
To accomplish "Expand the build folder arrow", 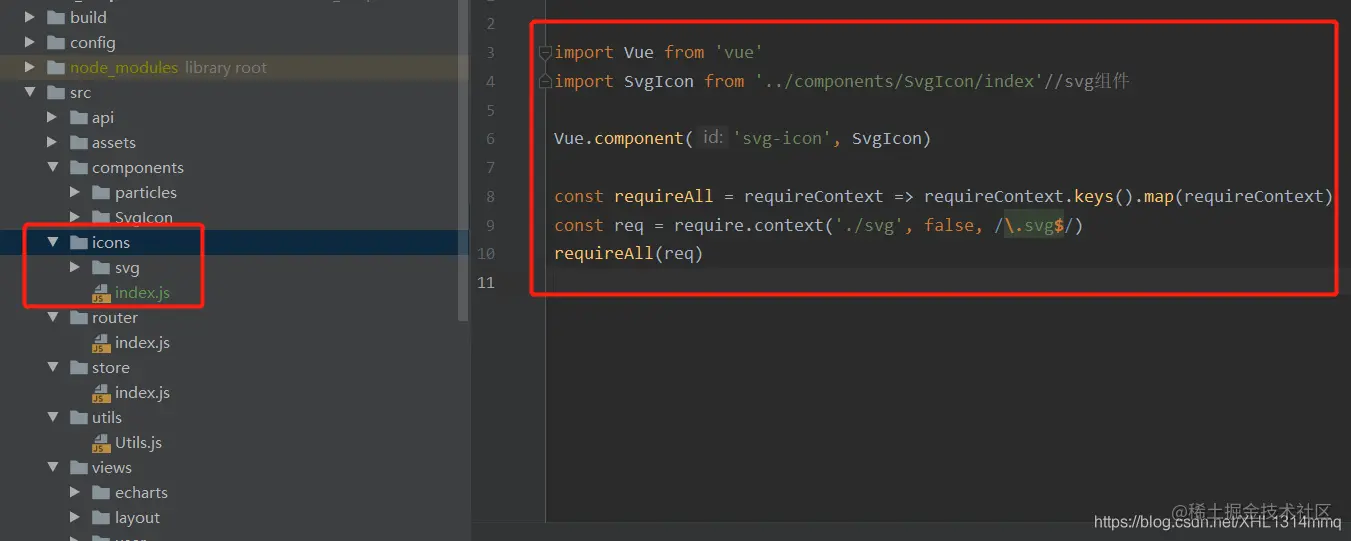I will point(29,17).
